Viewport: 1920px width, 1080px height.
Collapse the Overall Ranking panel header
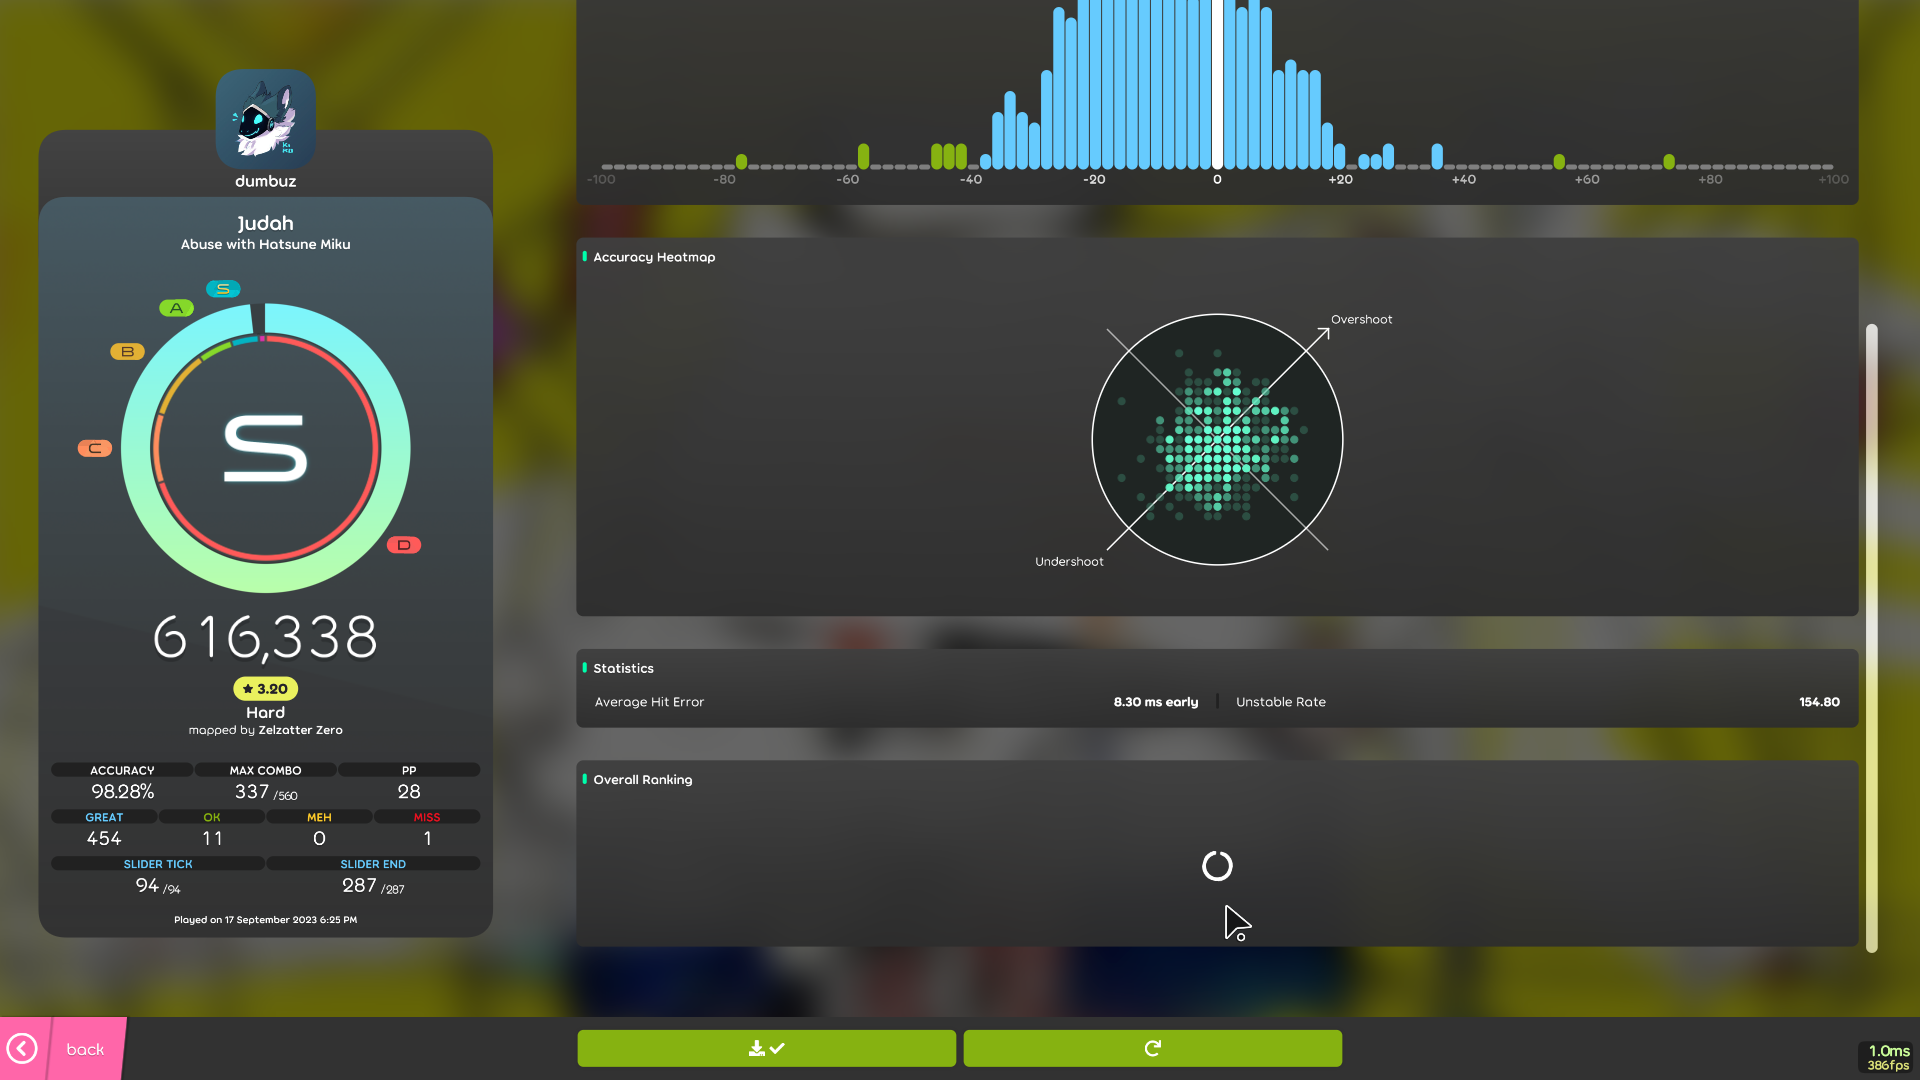643,779
